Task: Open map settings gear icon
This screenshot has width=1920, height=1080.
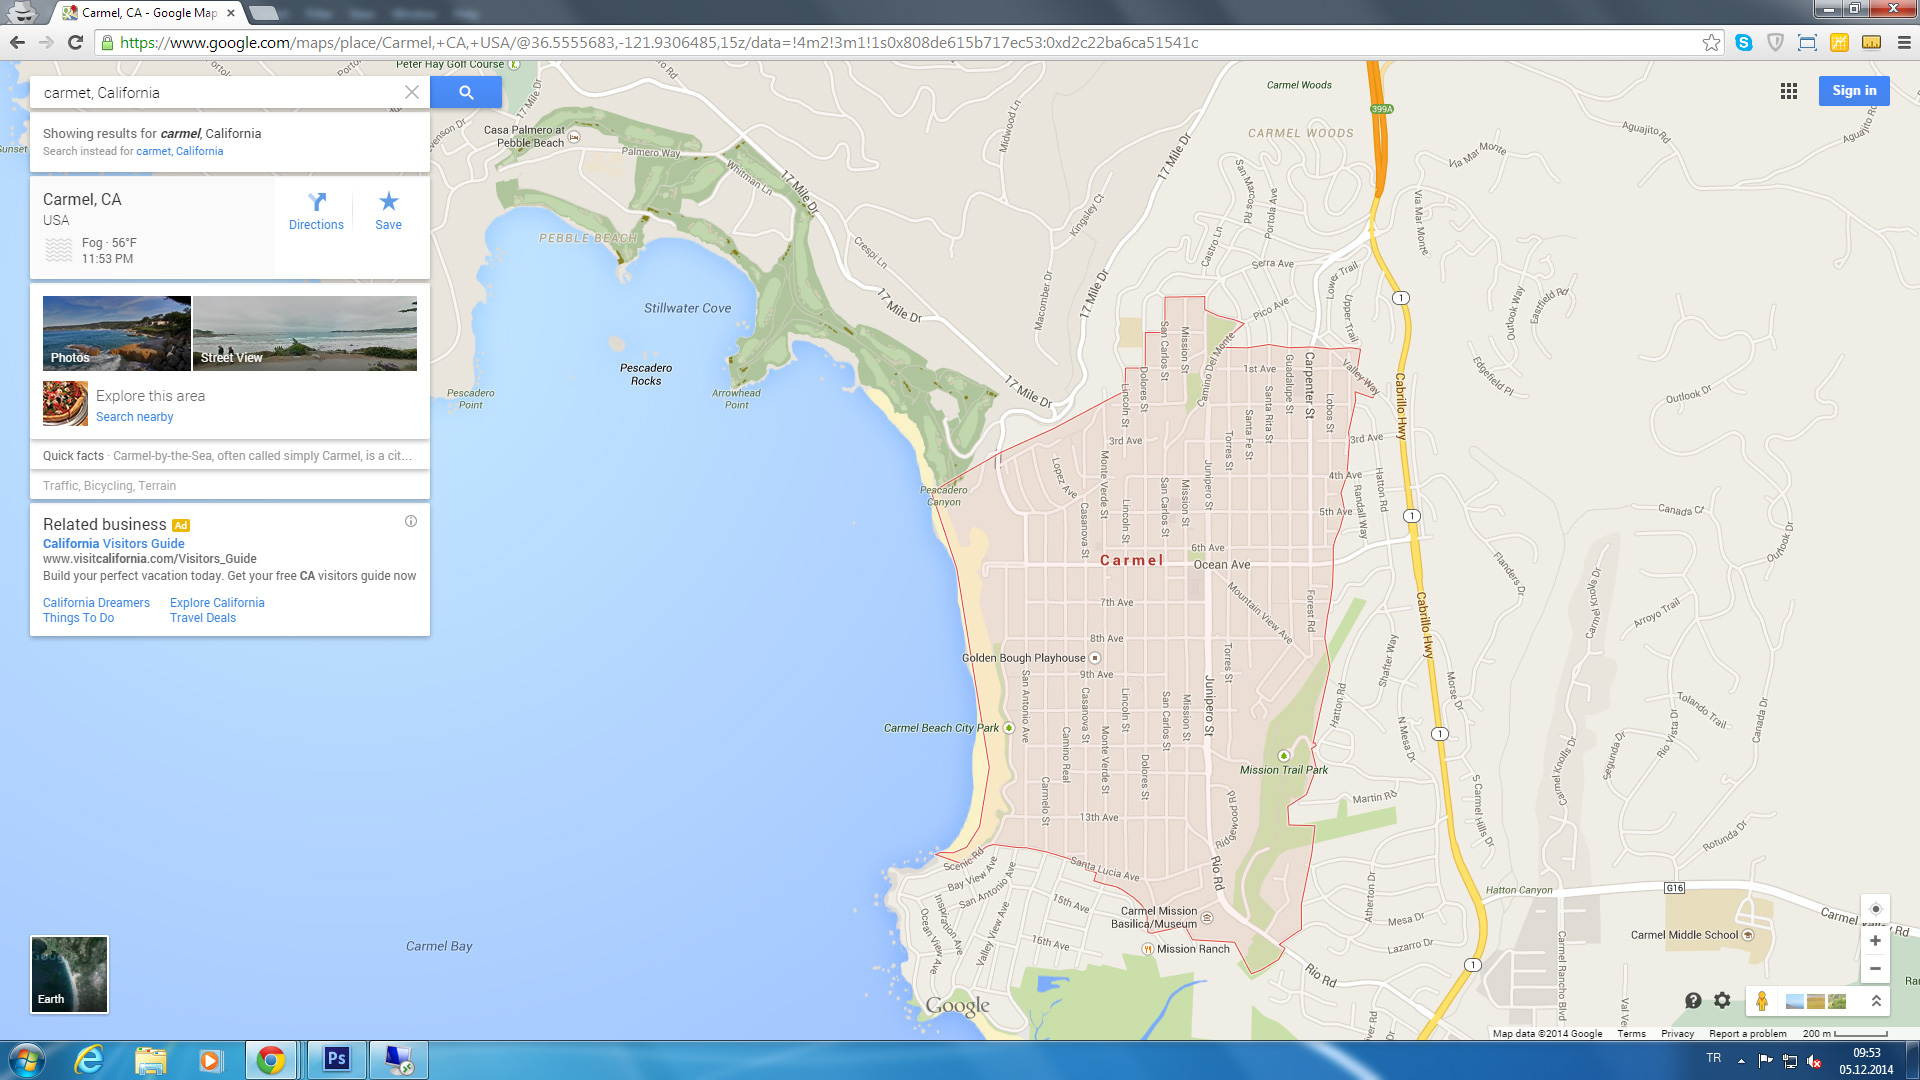Action: tap(1722, 1001)
